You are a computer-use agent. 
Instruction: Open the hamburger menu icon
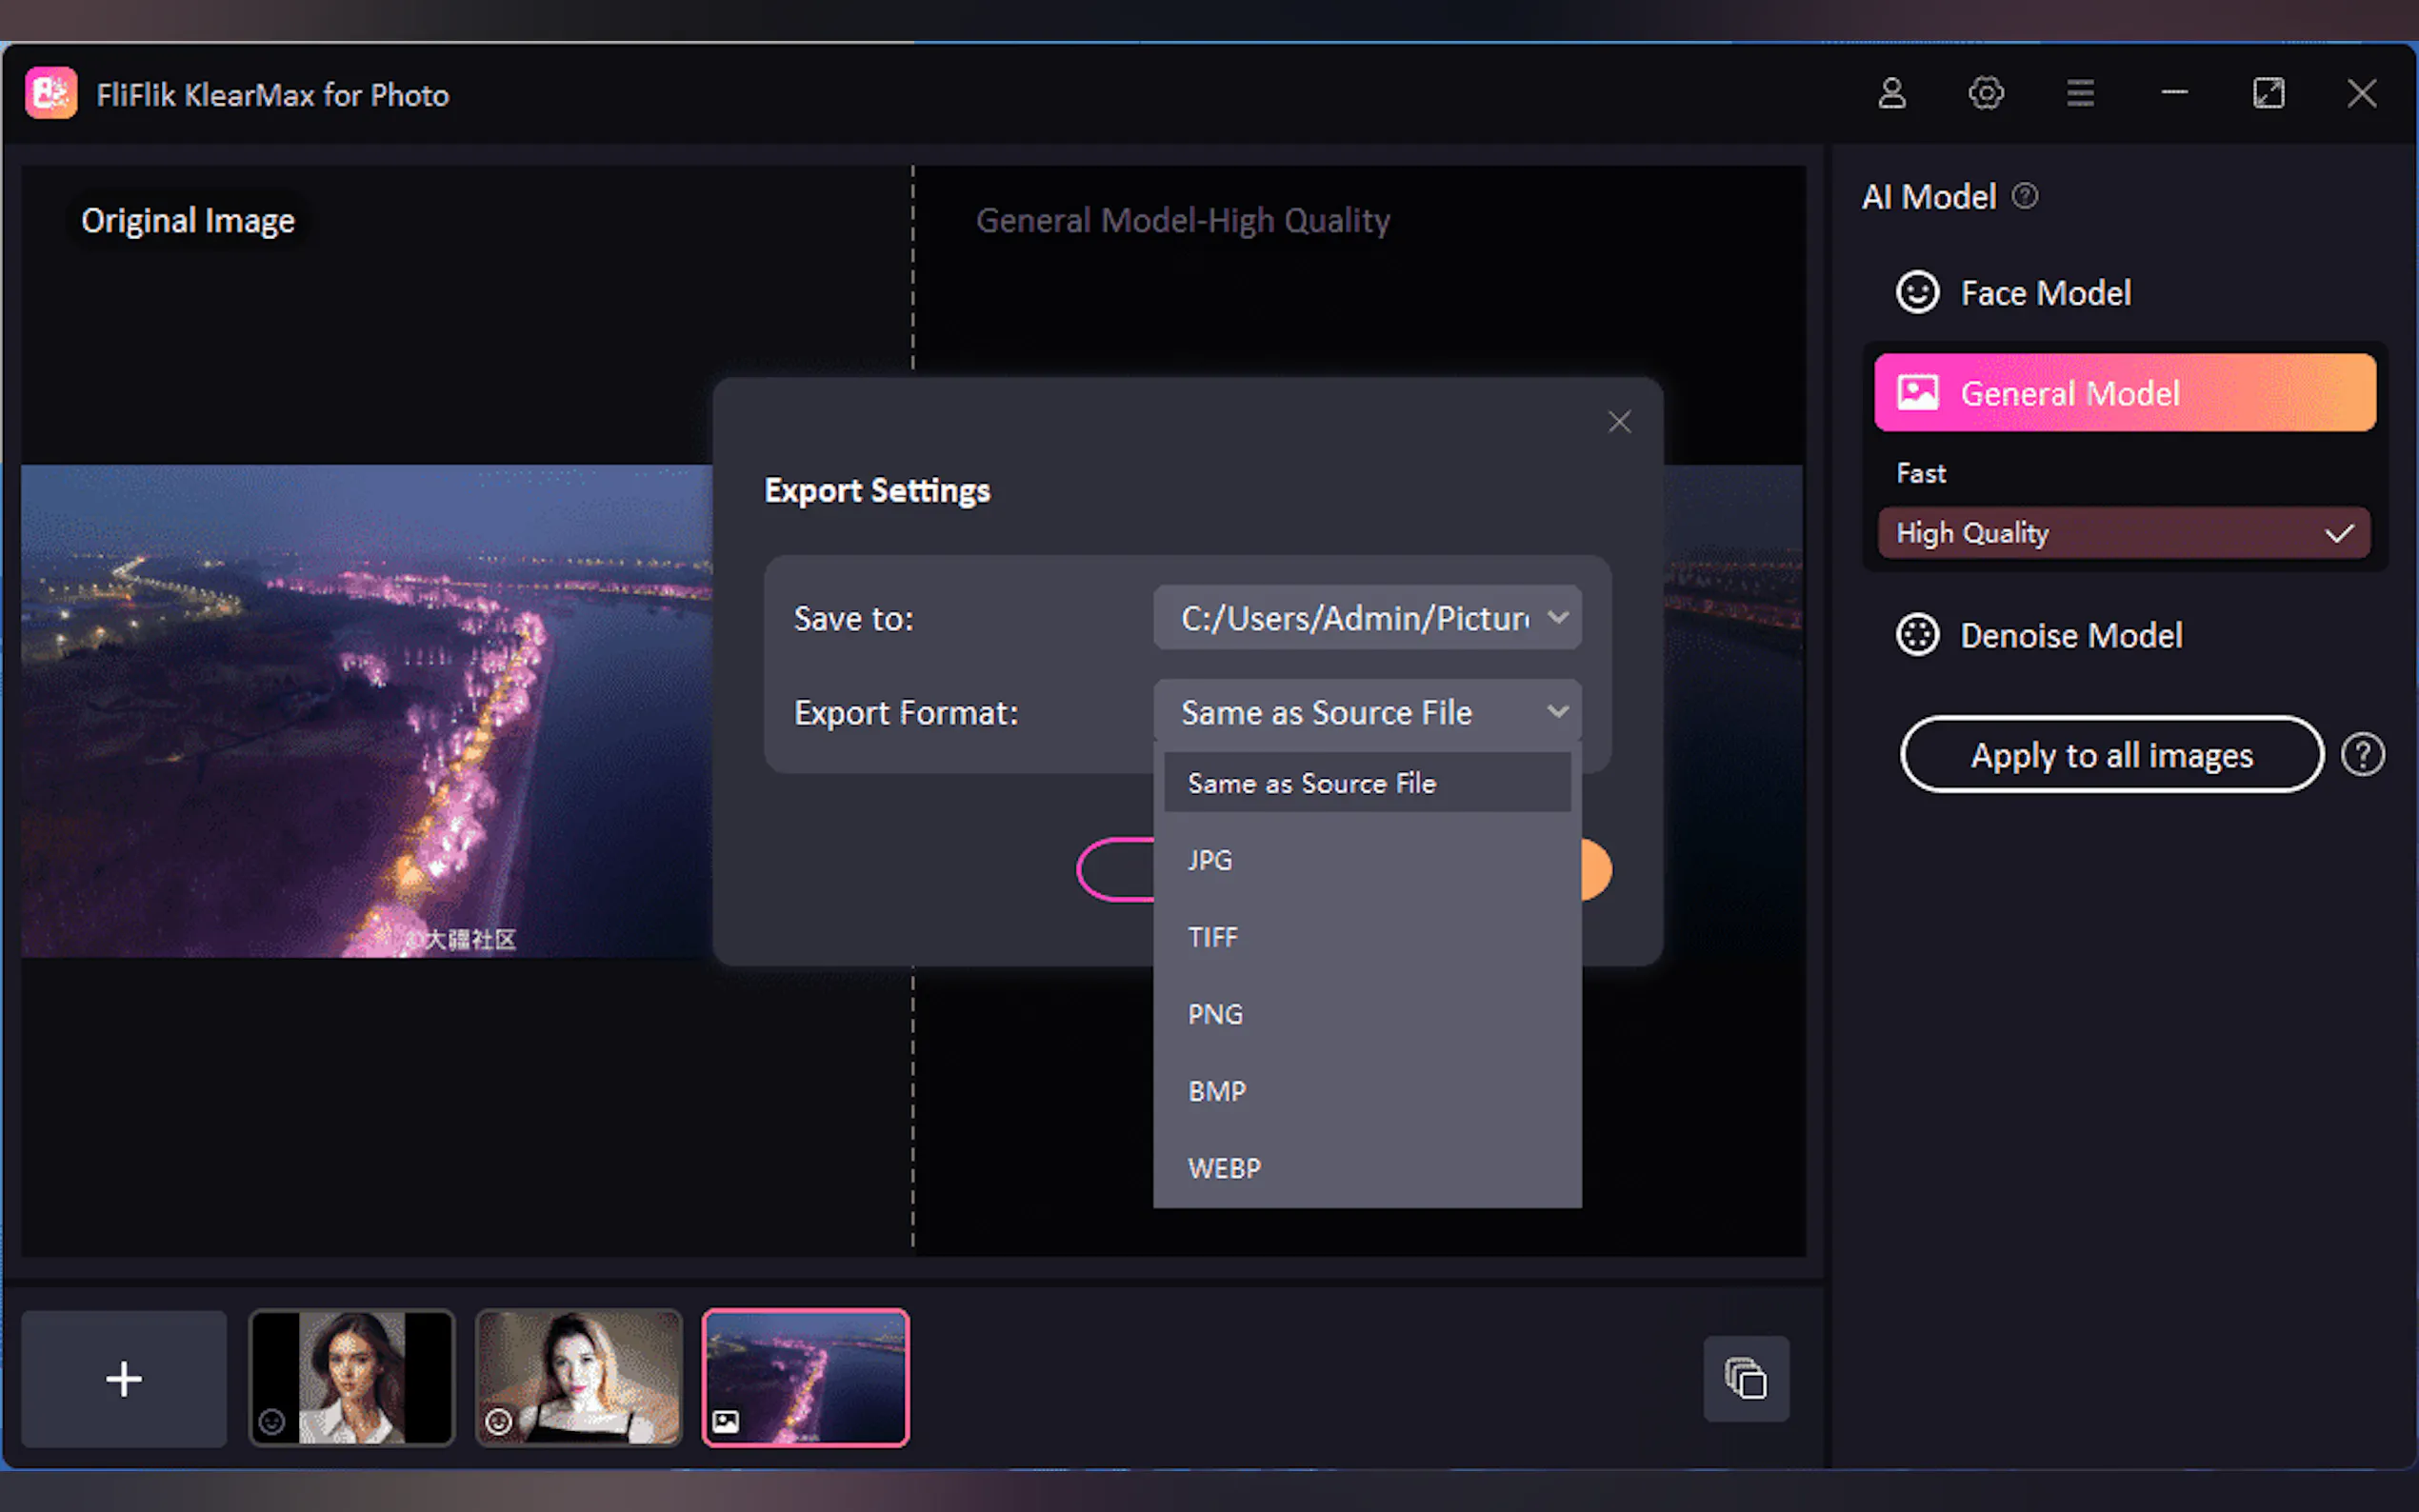[x=2080, y=94]
